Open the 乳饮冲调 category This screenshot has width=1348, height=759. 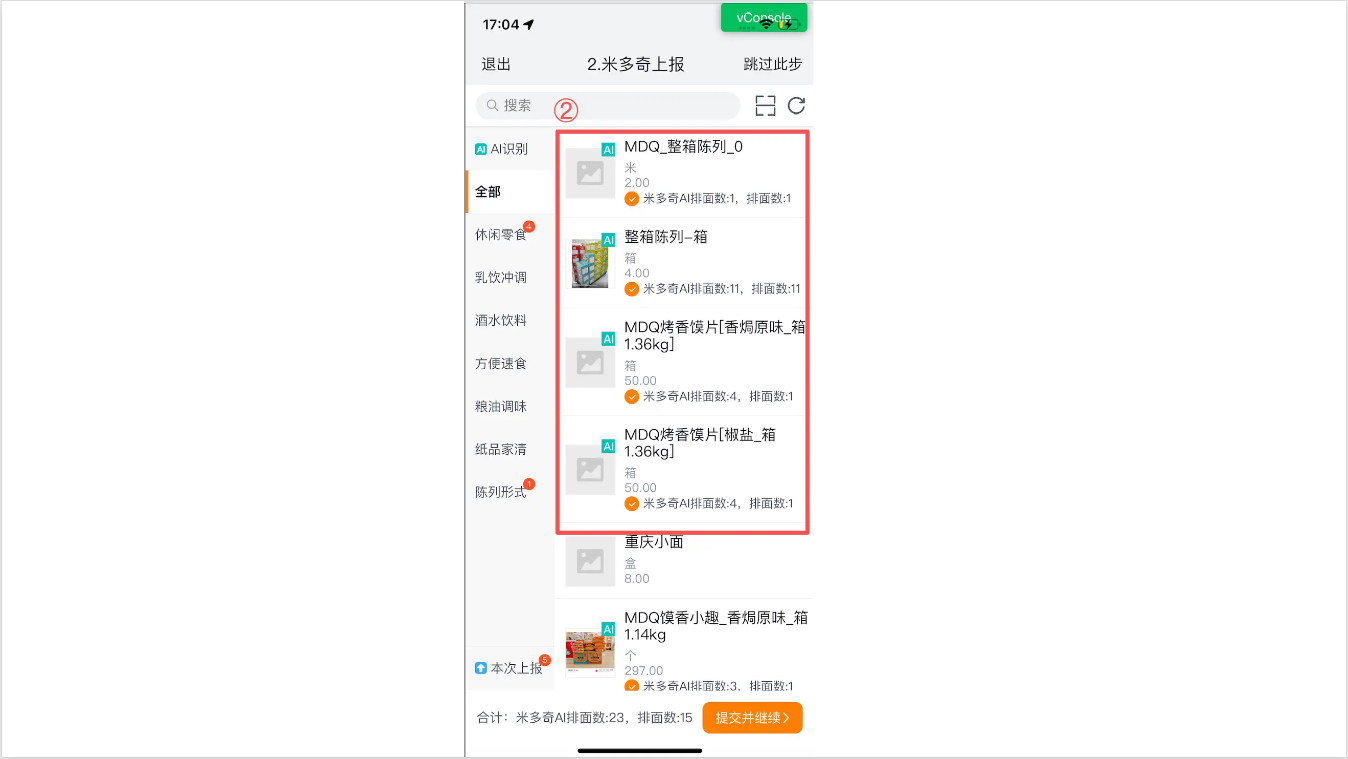(509, 278)
